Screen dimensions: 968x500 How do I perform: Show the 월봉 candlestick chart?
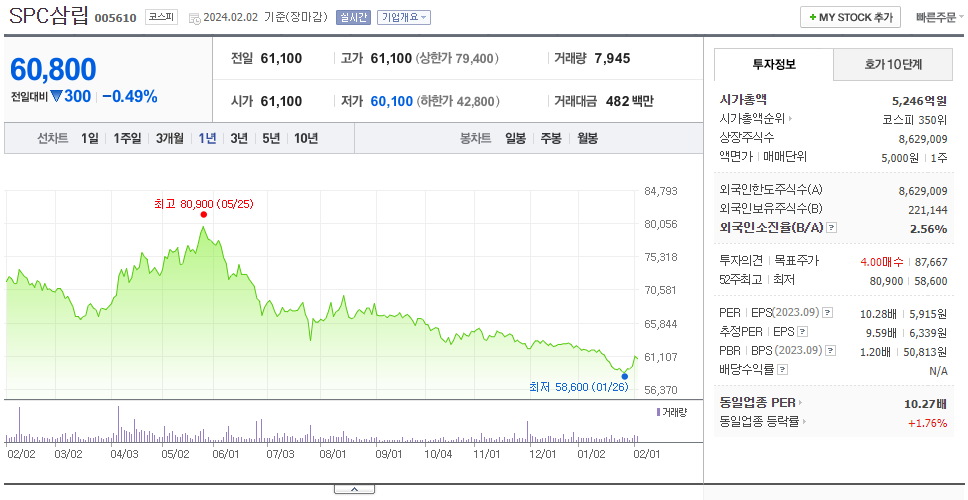588,138
